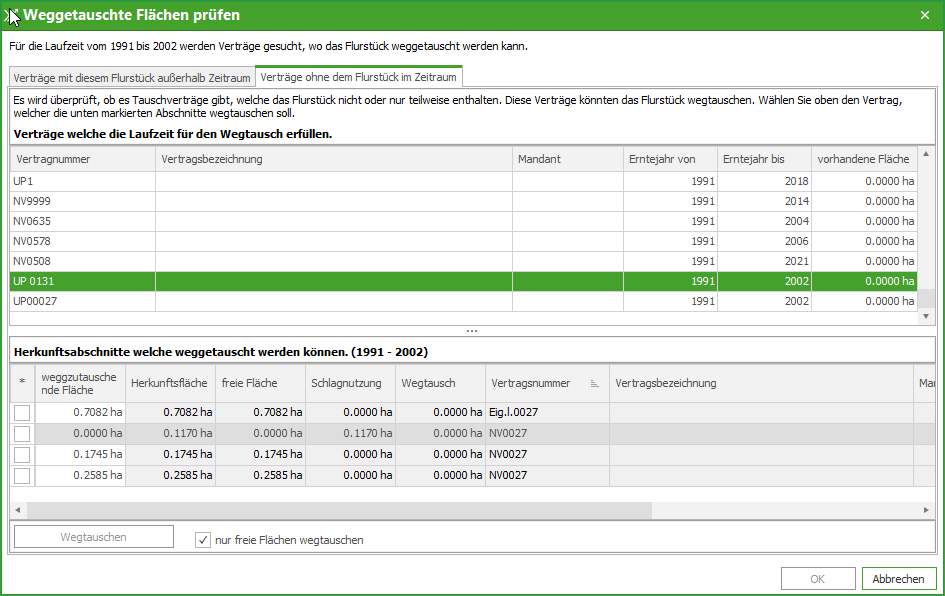This screenshot has width=945, height=596.
Task: Click the sort icon in lower Vertragsnummer header
Action: 595,383
